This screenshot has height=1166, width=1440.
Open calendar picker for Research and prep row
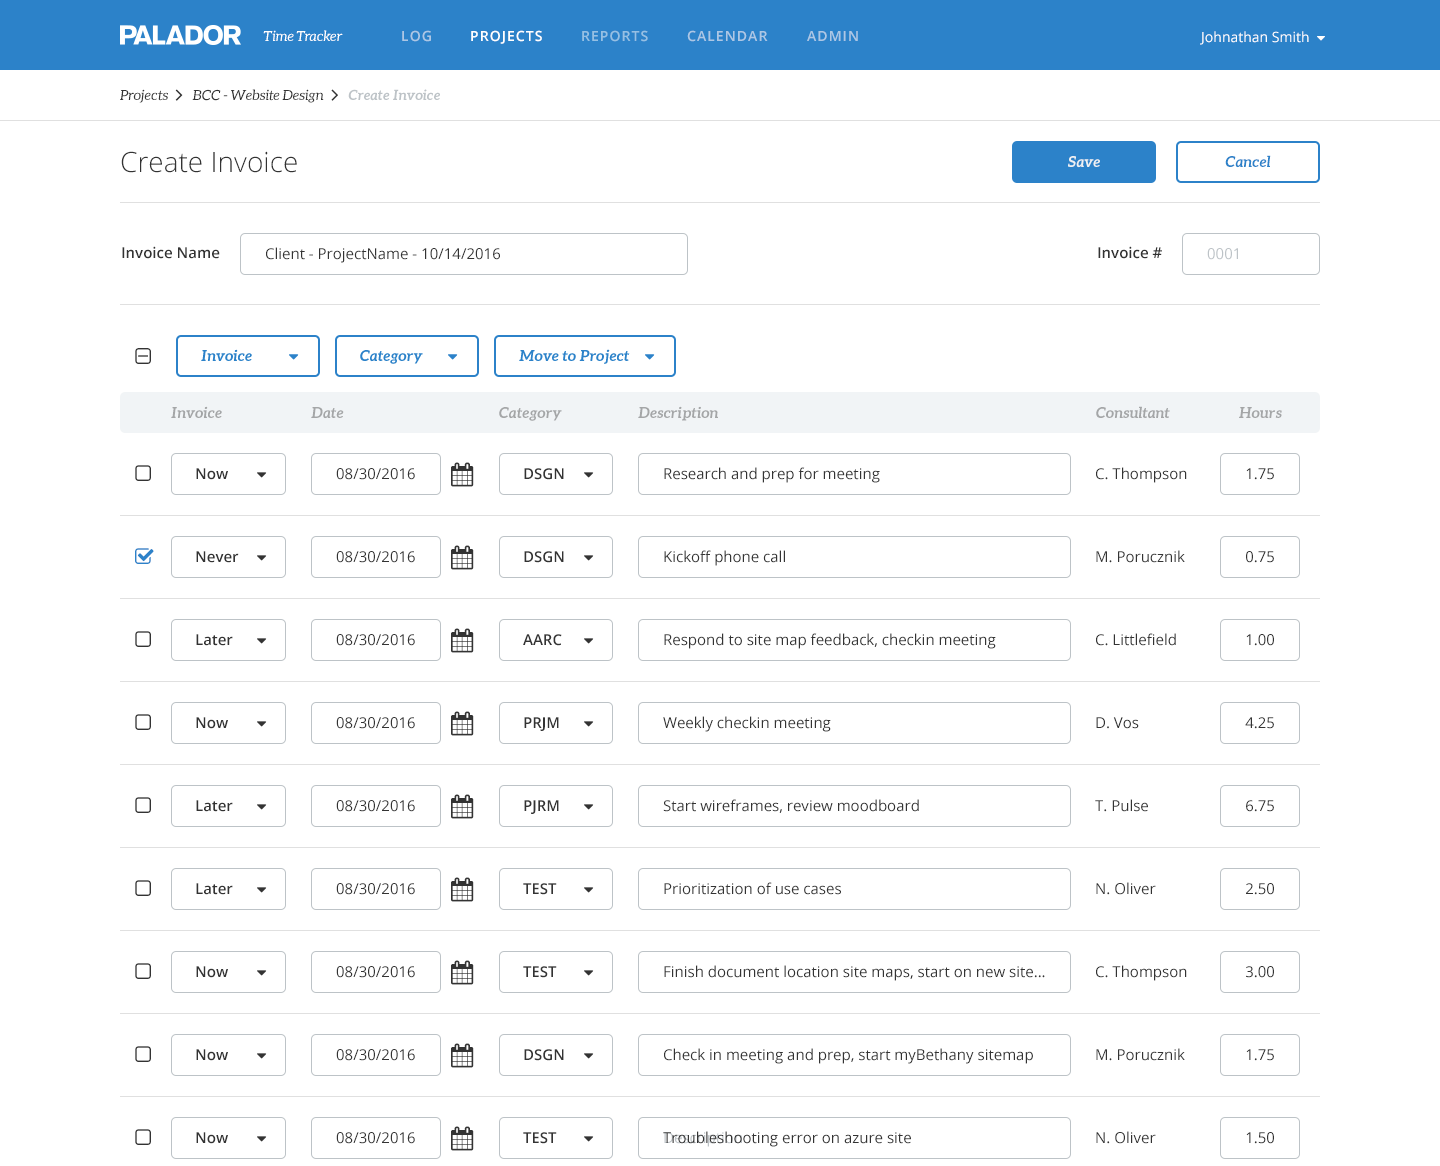(462, 474)
